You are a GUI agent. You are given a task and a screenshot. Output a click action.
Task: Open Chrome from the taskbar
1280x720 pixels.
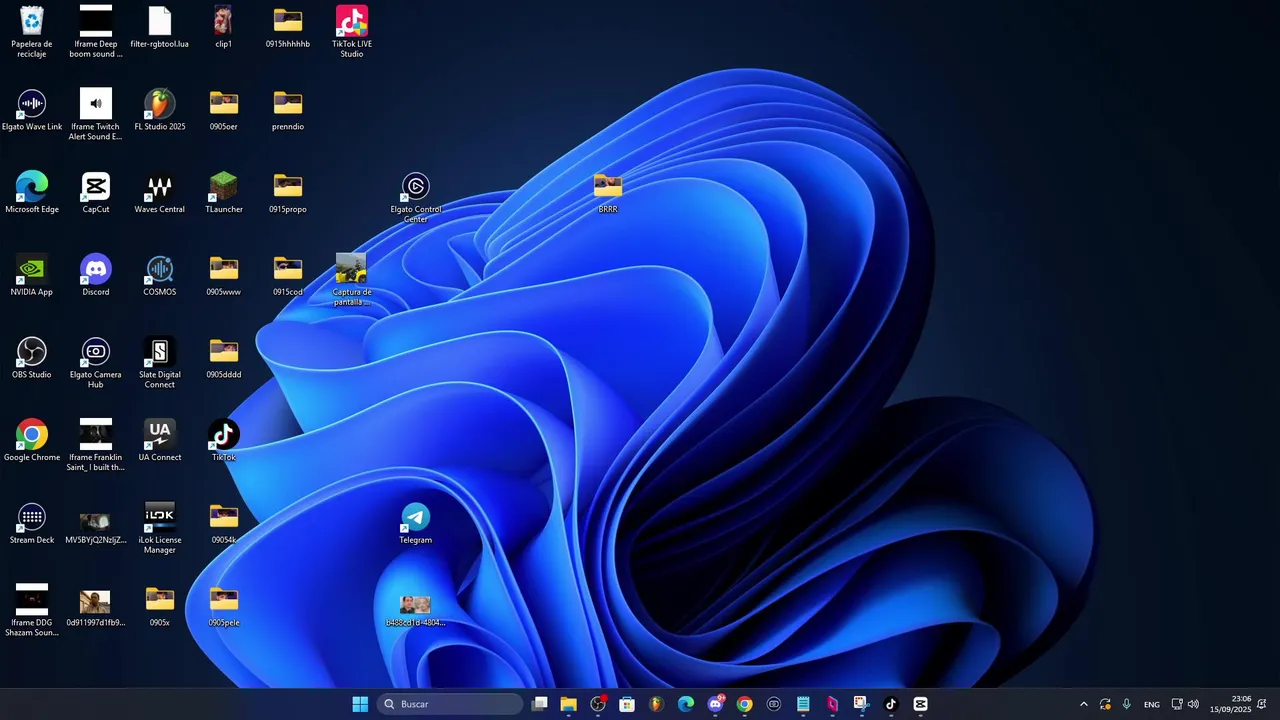click(x=744, y=704)
